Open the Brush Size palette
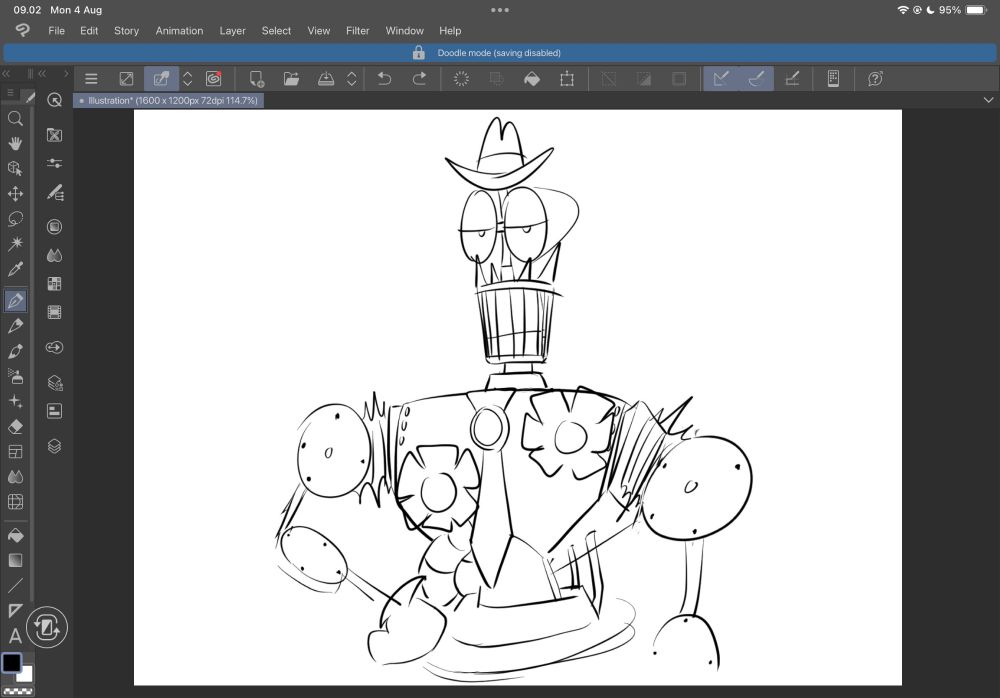The height and width of the screenshot is (698, 1000). pyautogui.click(x=55, y=192)
